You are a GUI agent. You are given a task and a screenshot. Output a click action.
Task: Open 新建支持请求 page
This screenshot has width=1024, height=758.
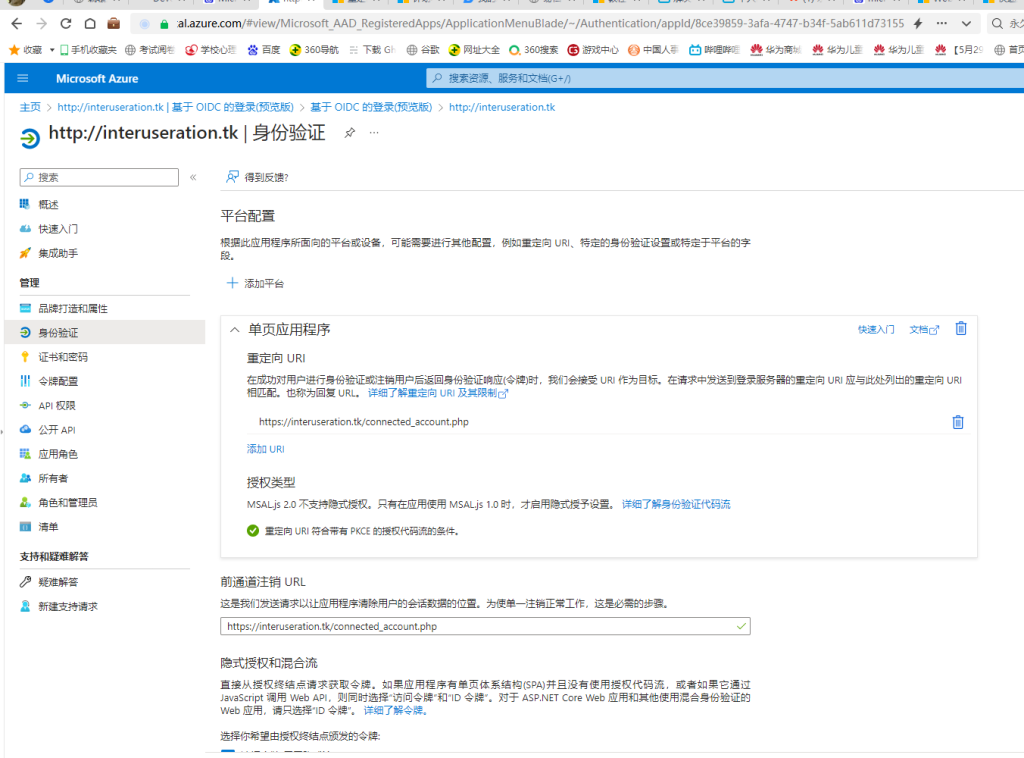pos(67,606)
